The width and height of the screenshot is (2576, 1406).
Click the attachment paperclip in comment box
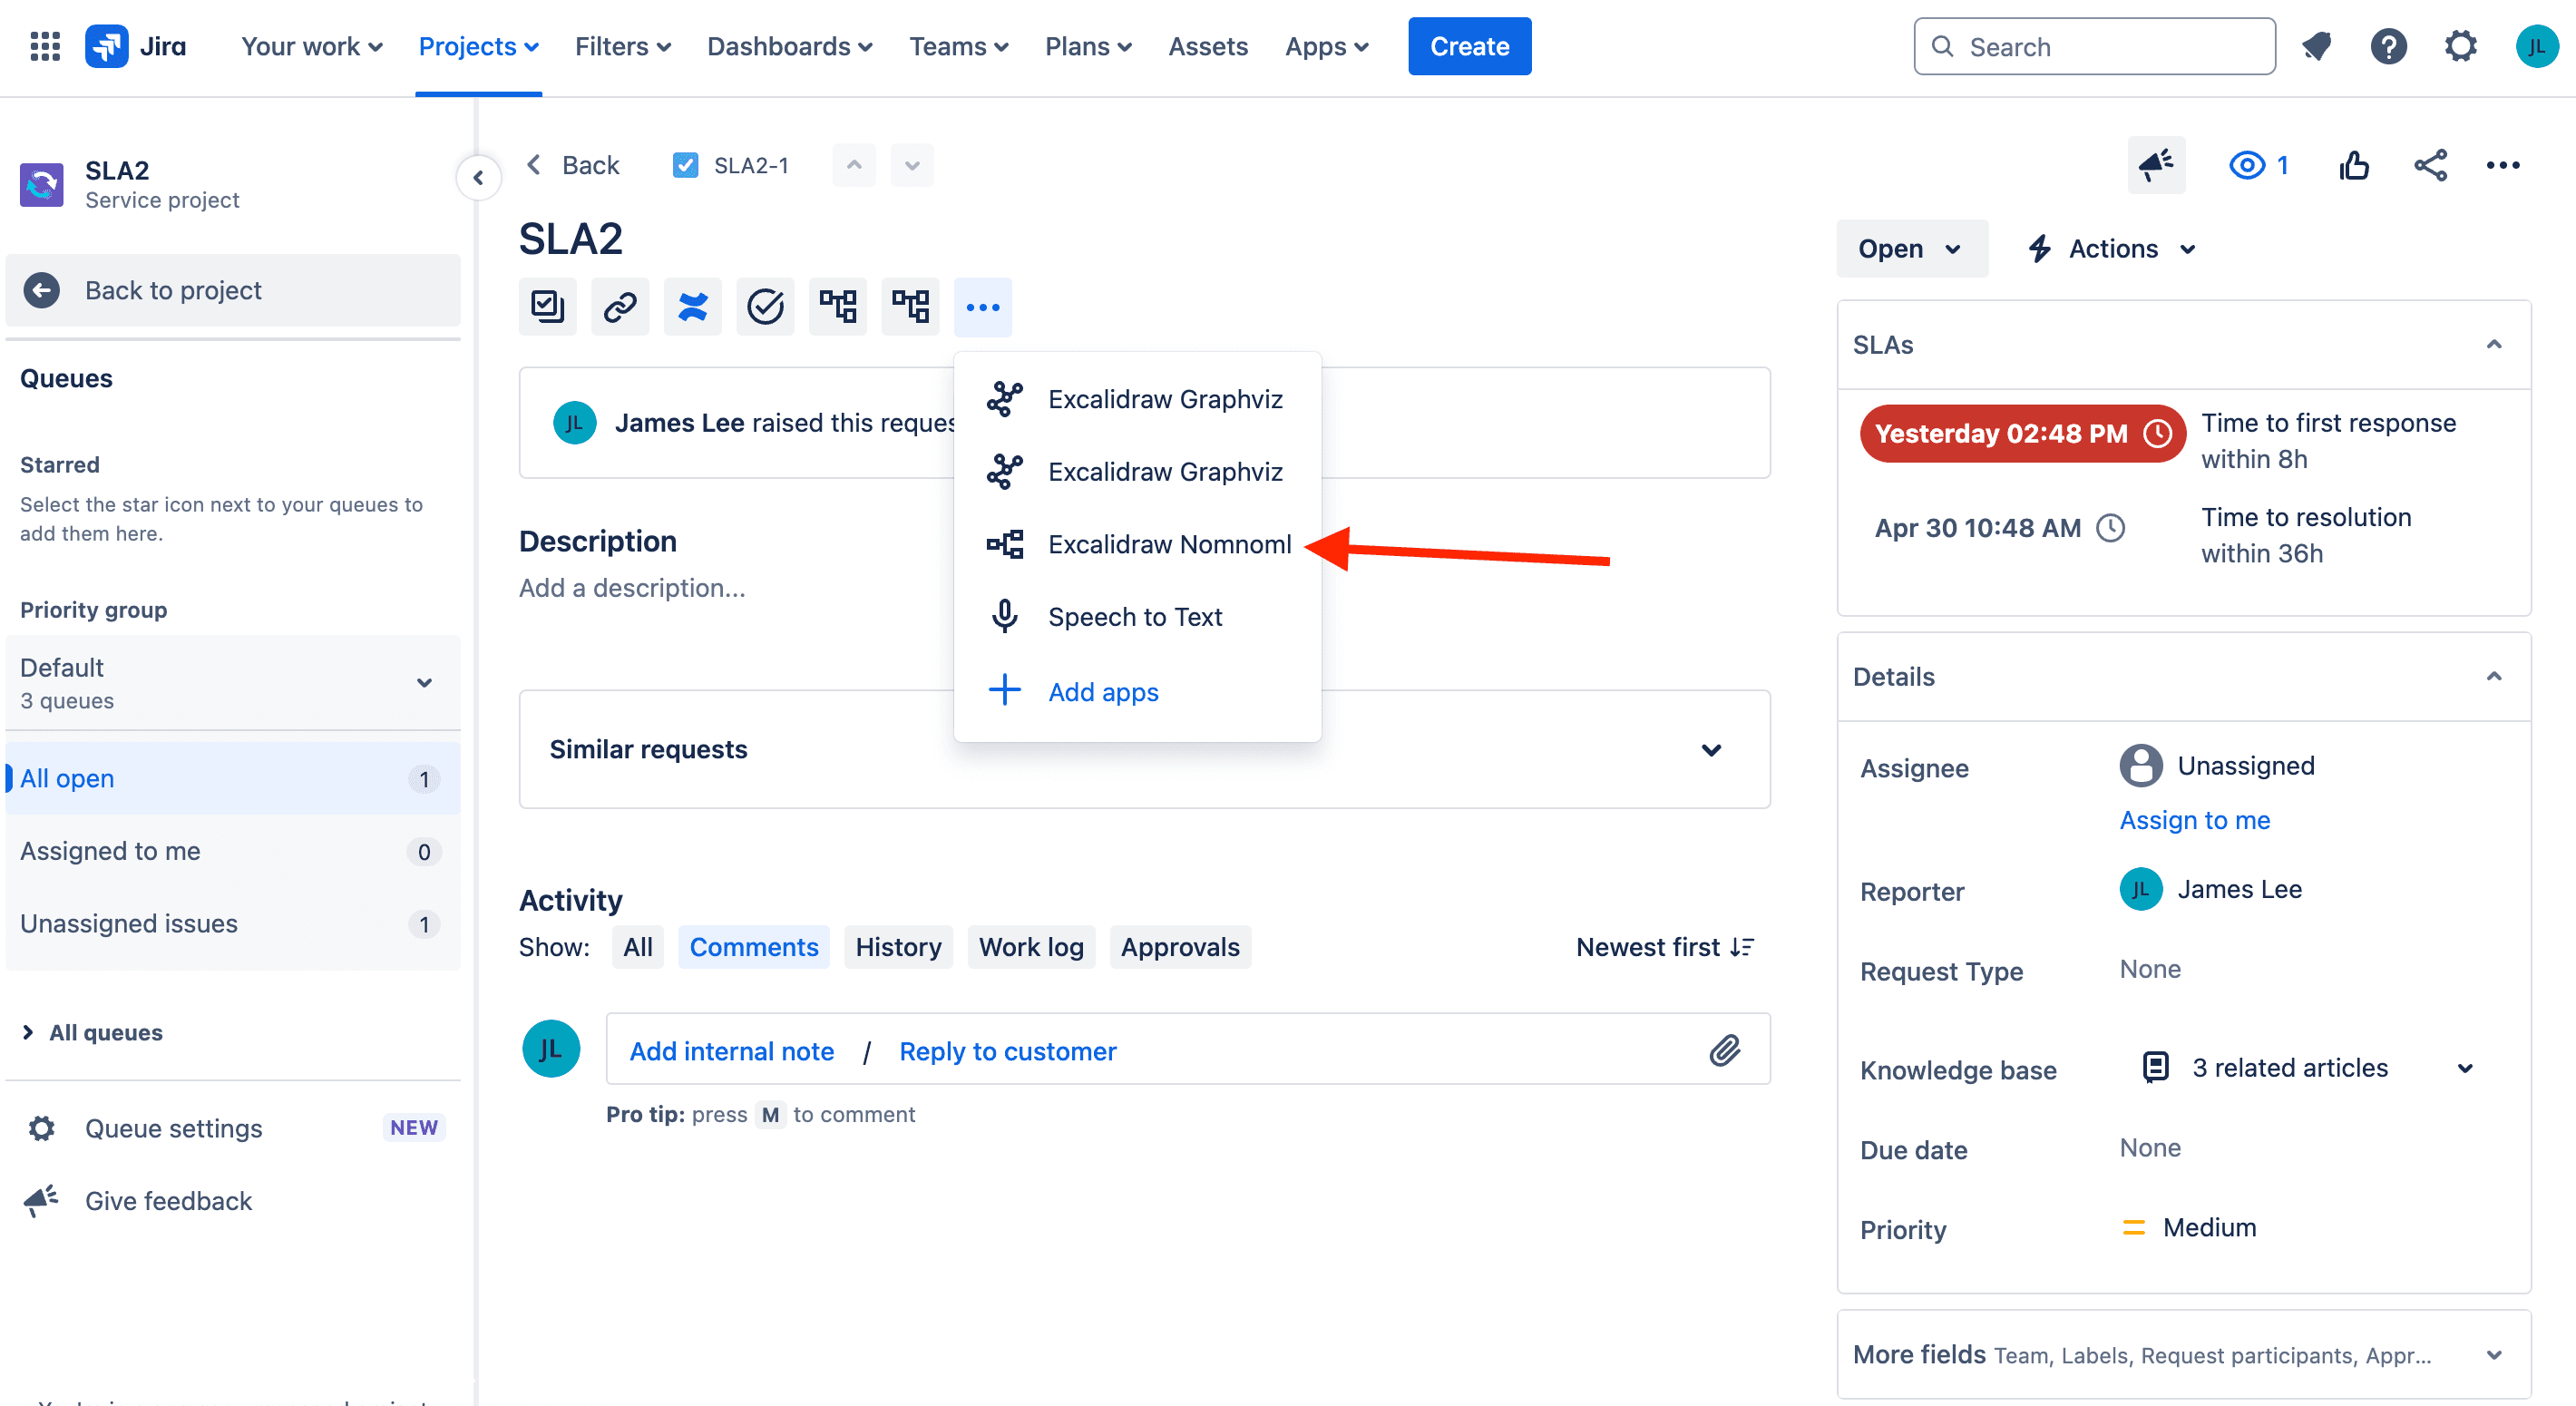tap(1724, 1050)
